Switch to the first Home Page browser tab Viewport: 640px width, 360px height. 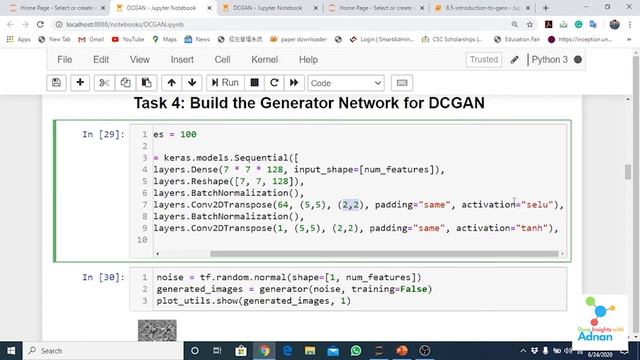57,8
